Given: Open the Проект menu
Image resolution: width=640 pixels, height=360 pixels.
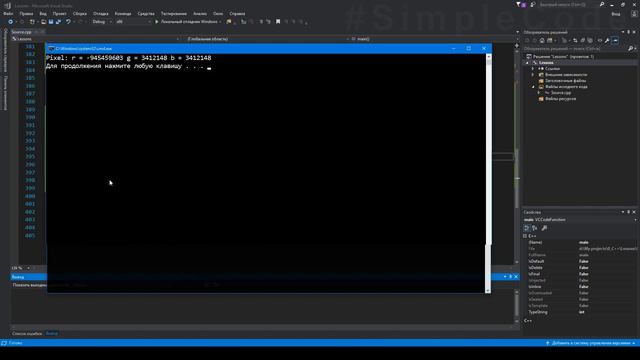Looking at the screenshot, I should pos(59,13).
